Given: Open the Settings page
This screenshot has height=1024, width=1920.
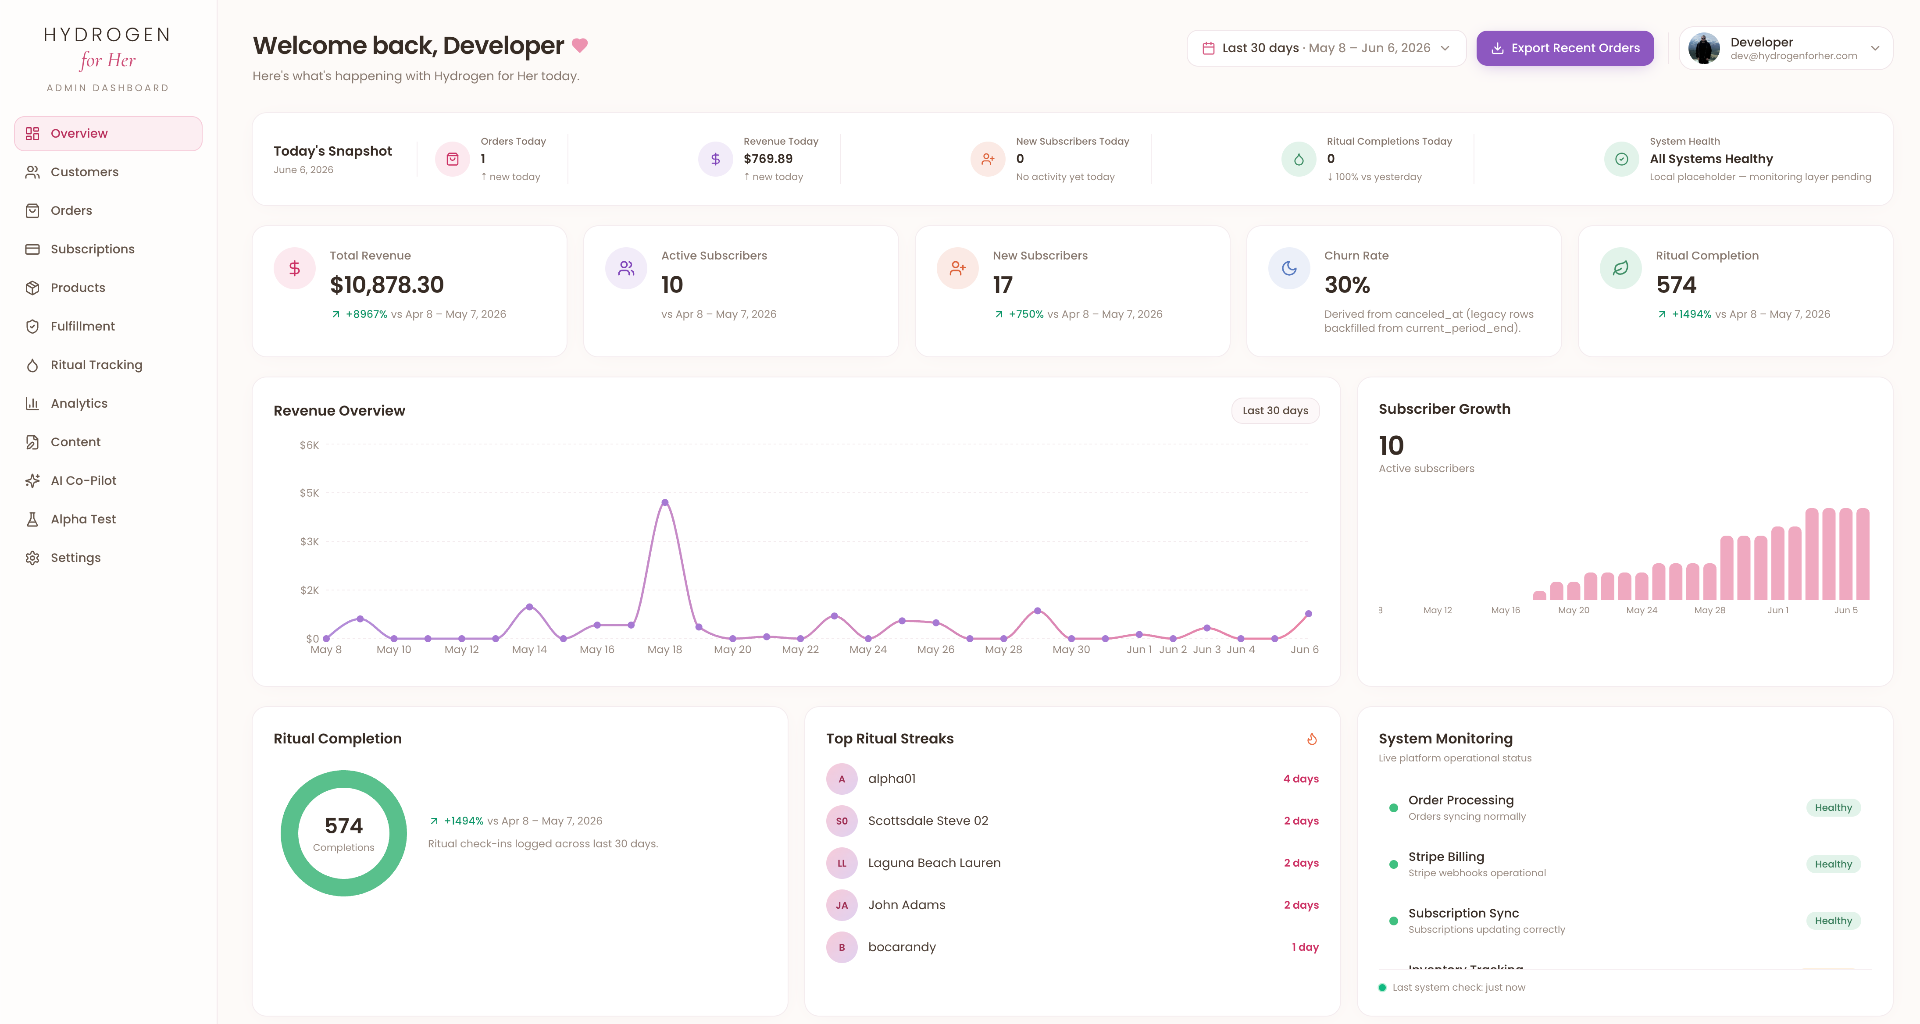Looking at the screenshot, I should pos(108,558).
